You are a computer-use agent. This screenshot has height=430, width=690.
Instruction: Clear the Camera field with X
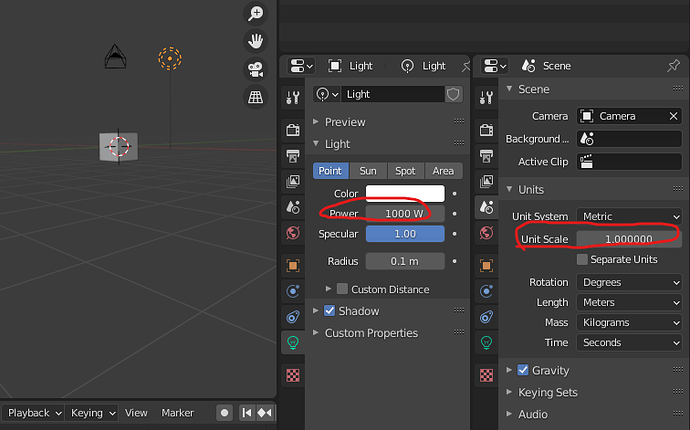[673, 116]
